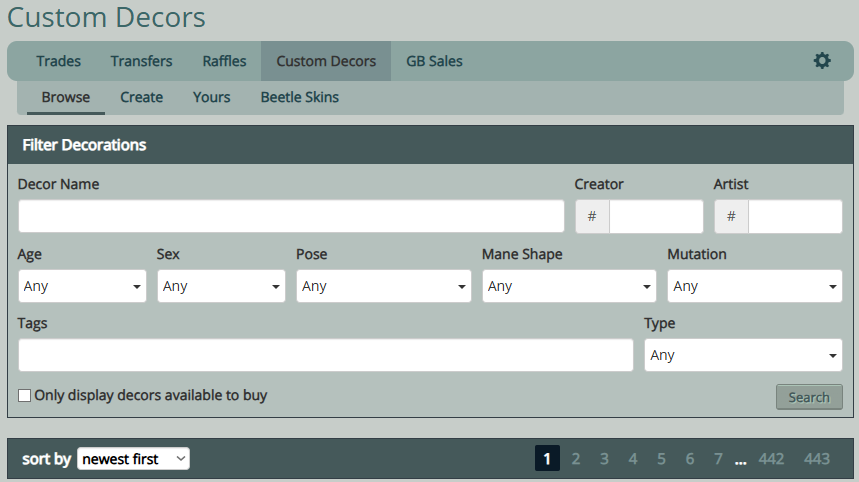This screenshot has width=859, height=482.
Task: Click the Artist ID input field
Action: [795, 216]
